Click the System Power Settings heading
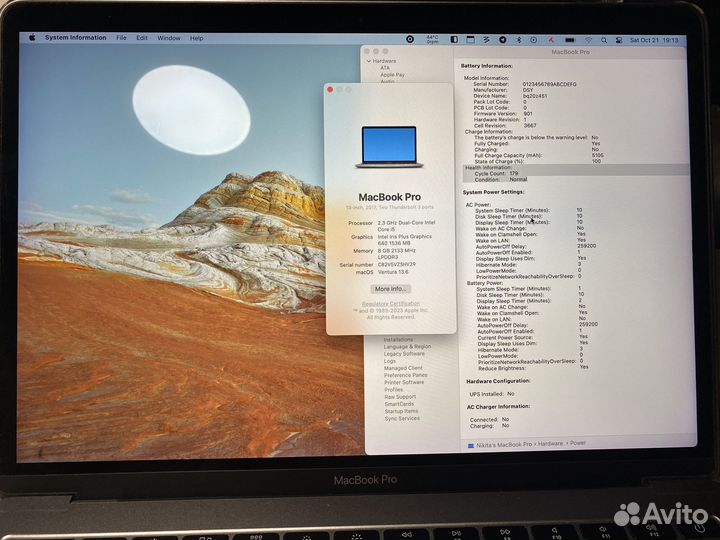 [493, 192]
